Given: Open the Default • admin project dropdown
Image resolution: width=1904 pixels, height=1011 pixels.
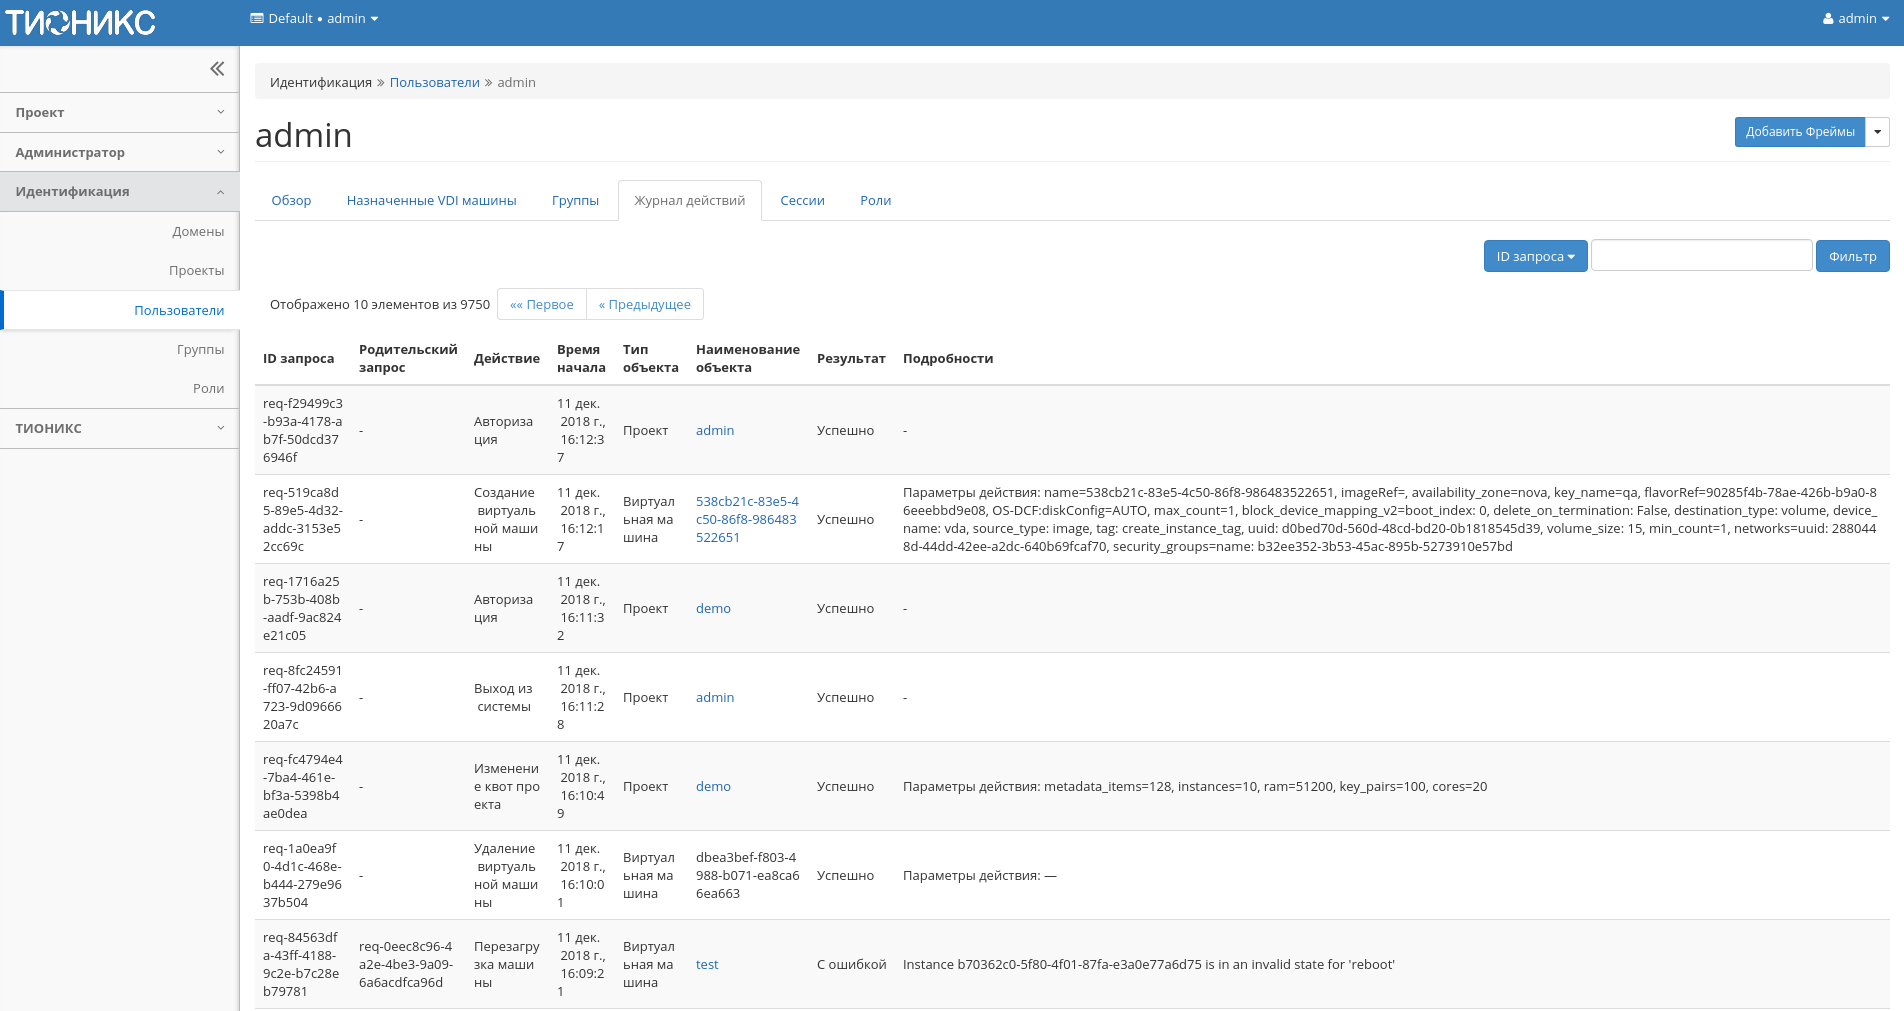Looking at the screenshot, I should point(314,19).
